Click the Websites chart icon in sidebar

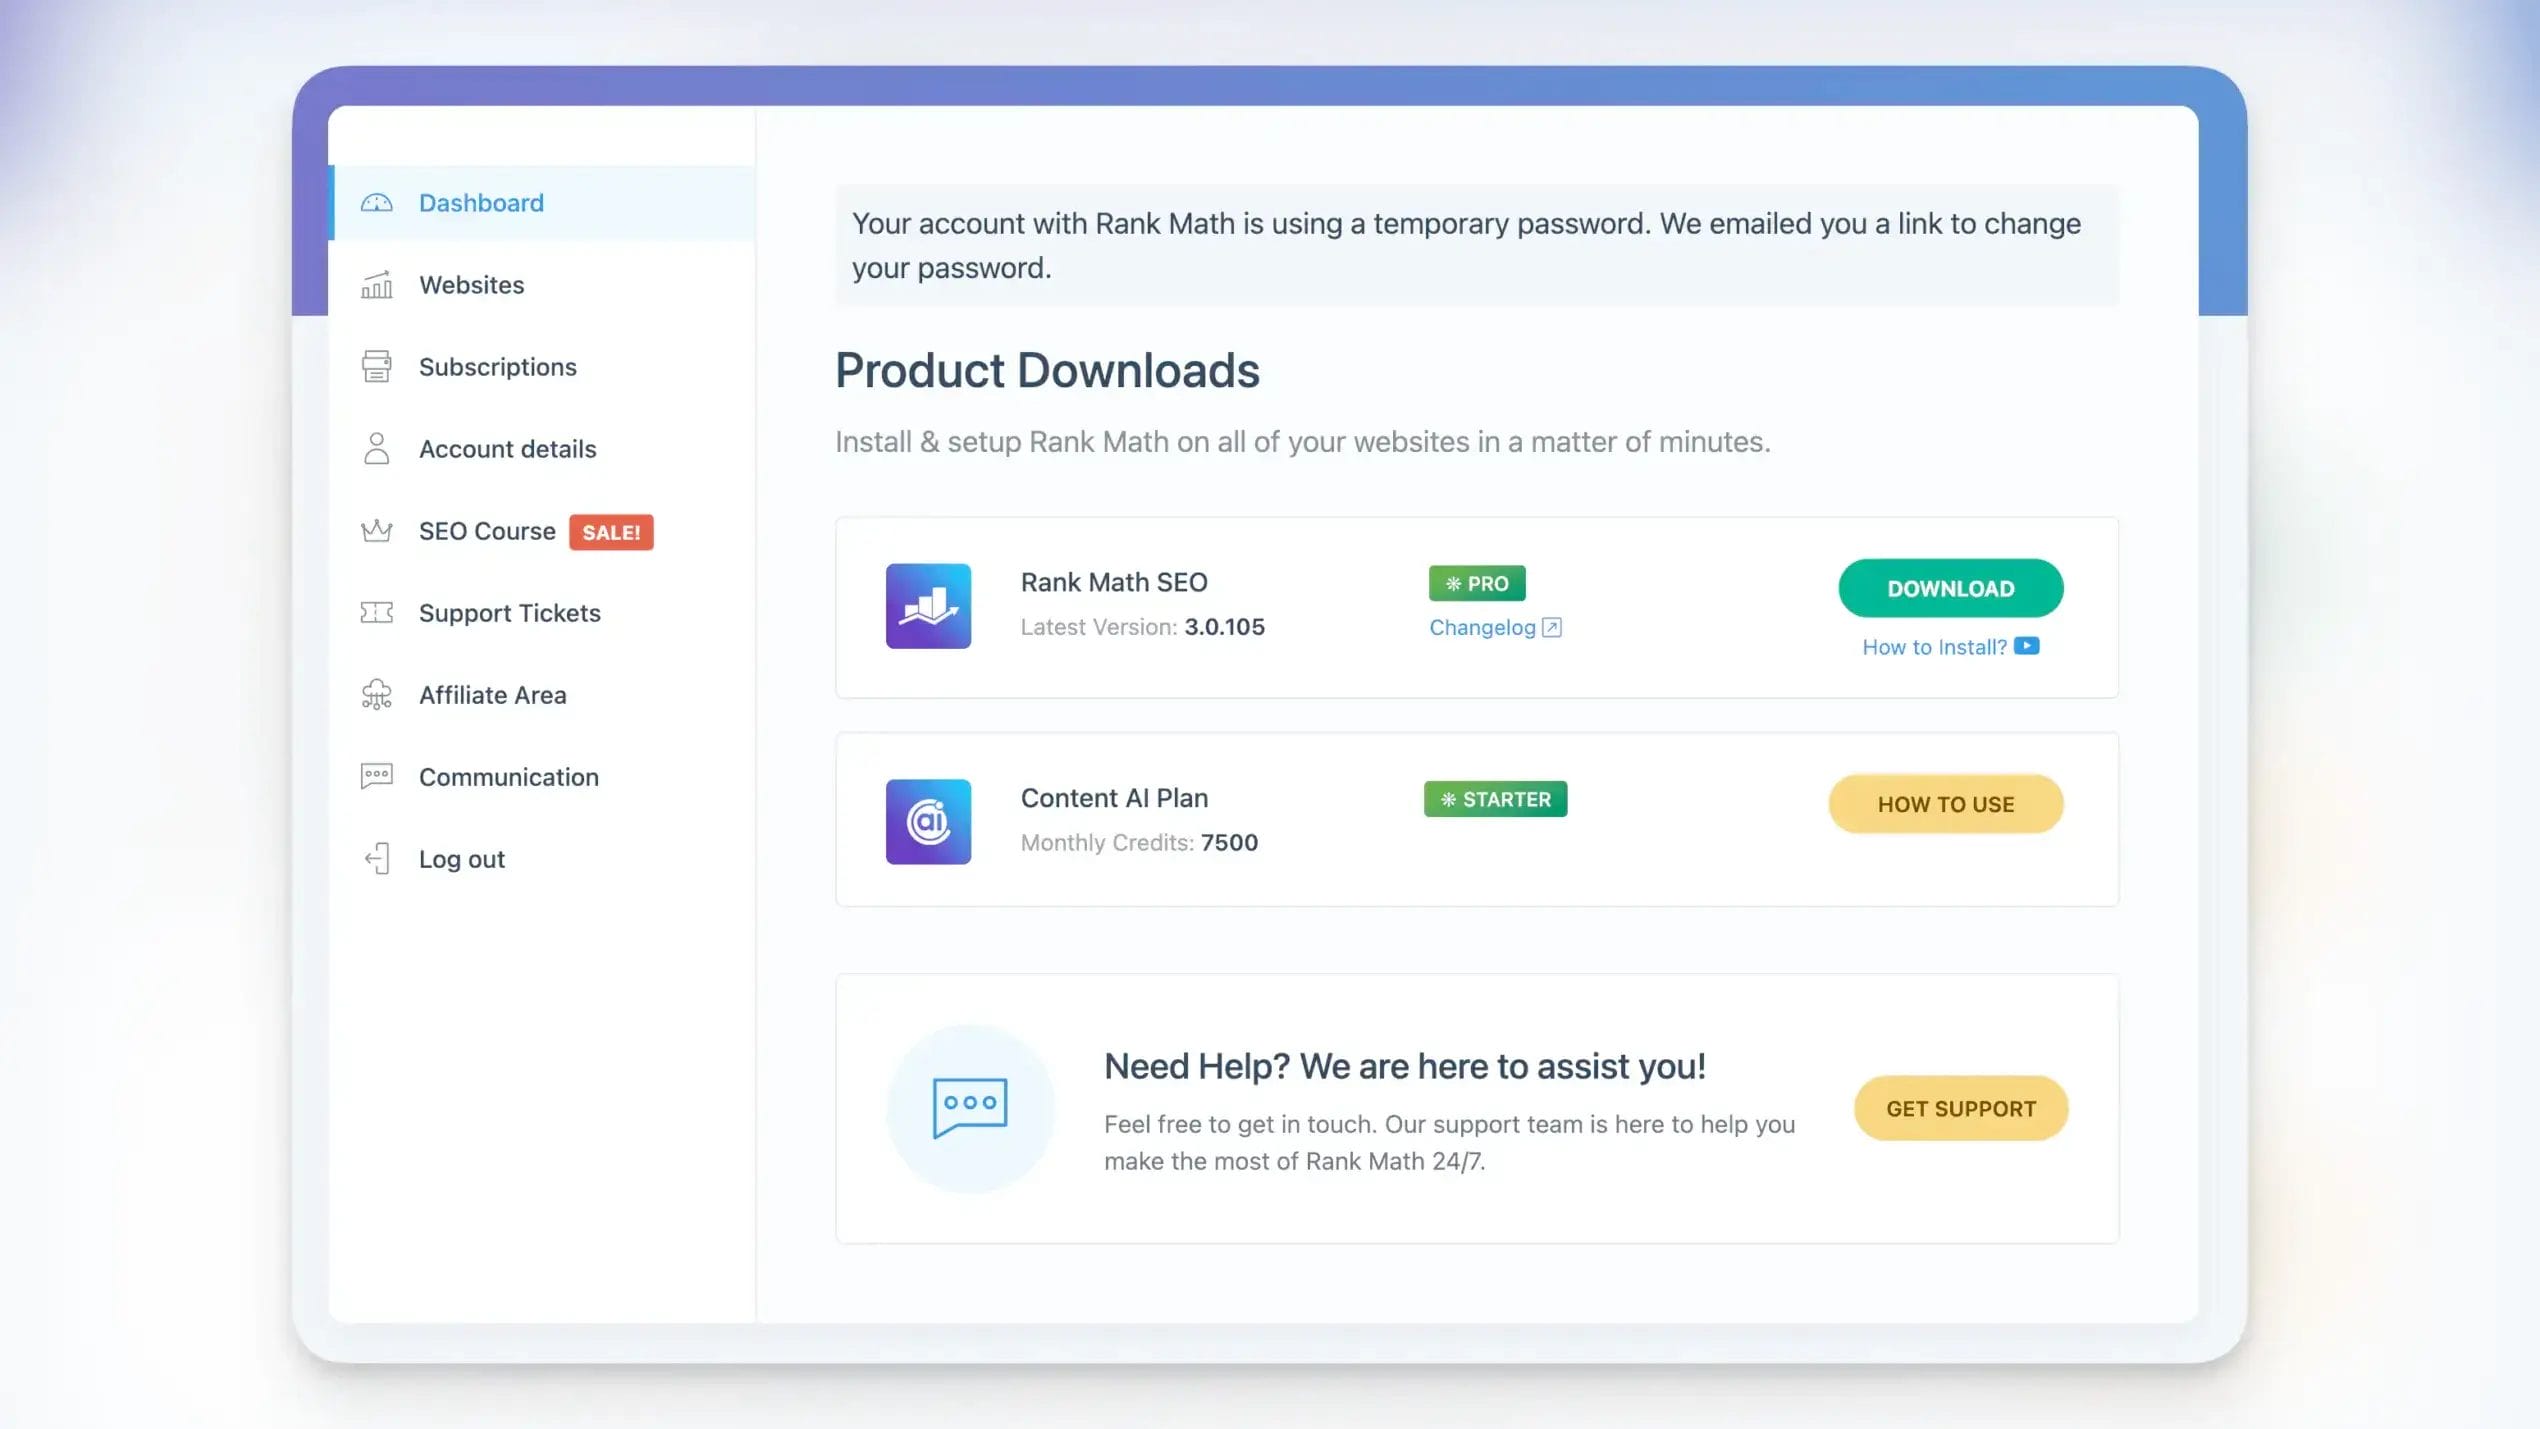376,285
